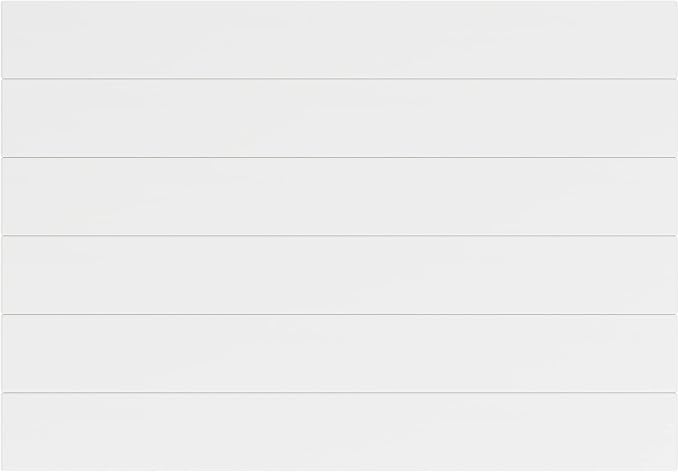Select the bottom sixth blank row
The width and height of the screenshot is (679, 472).
[x=340, y=432]
